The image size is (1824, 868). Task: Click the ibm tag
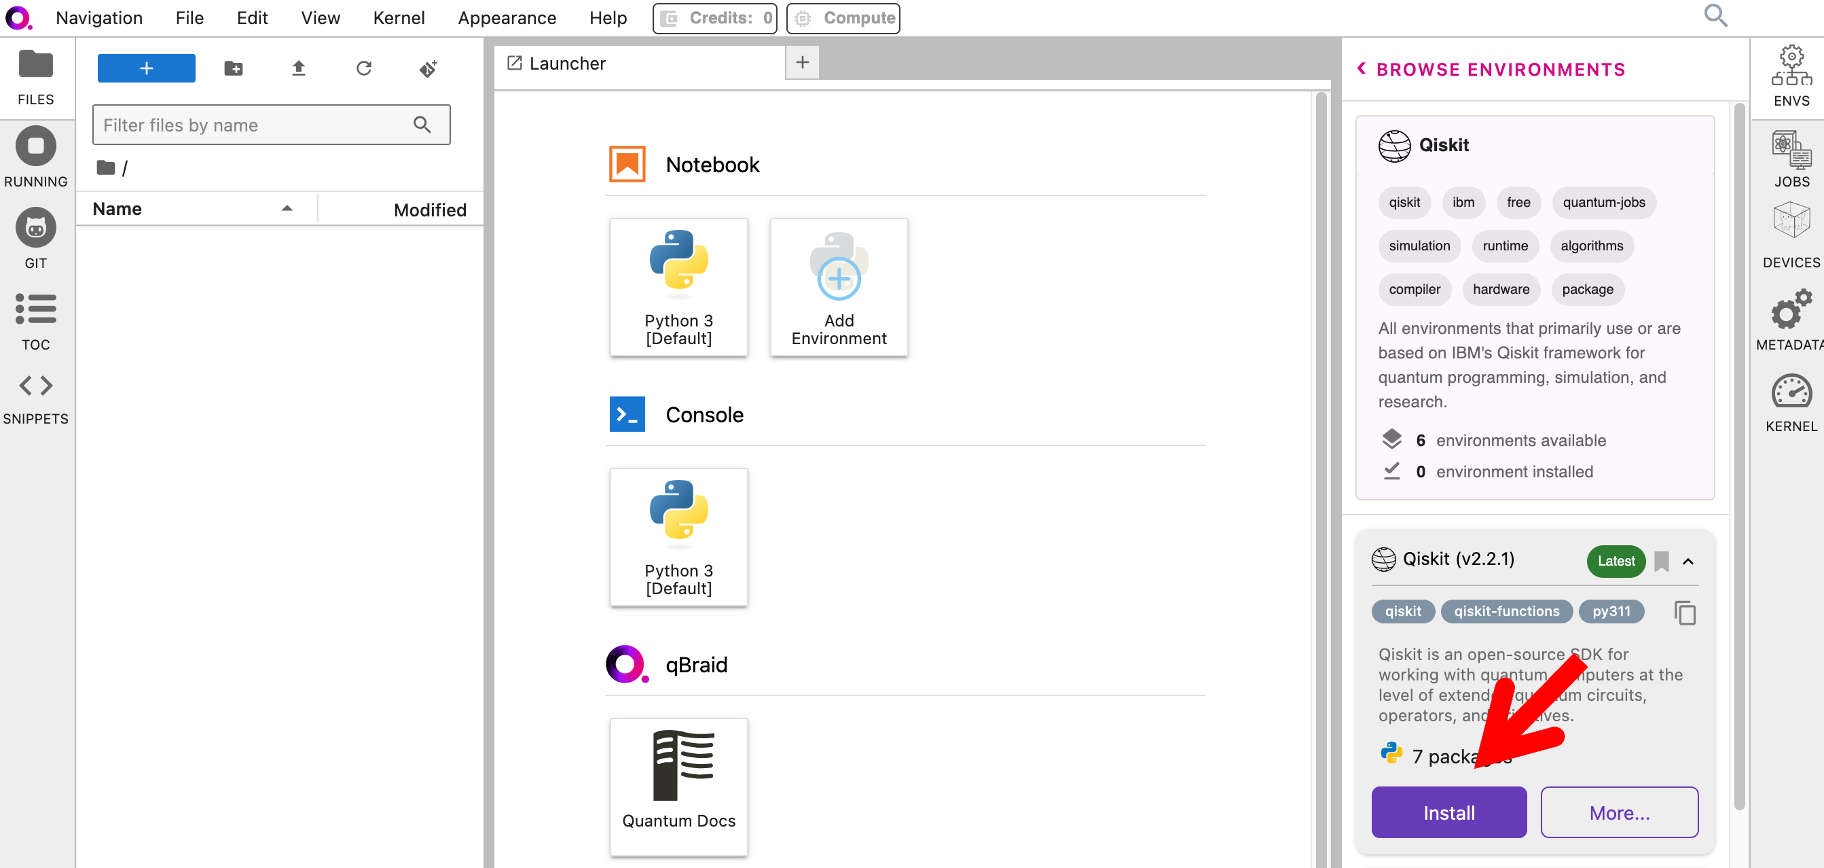pos(1463,202)
